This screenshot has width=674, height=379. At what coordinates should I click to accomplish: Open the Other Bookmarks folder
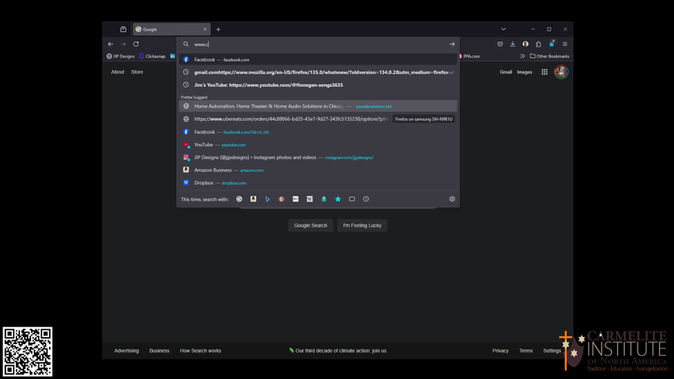click(550, 56)
